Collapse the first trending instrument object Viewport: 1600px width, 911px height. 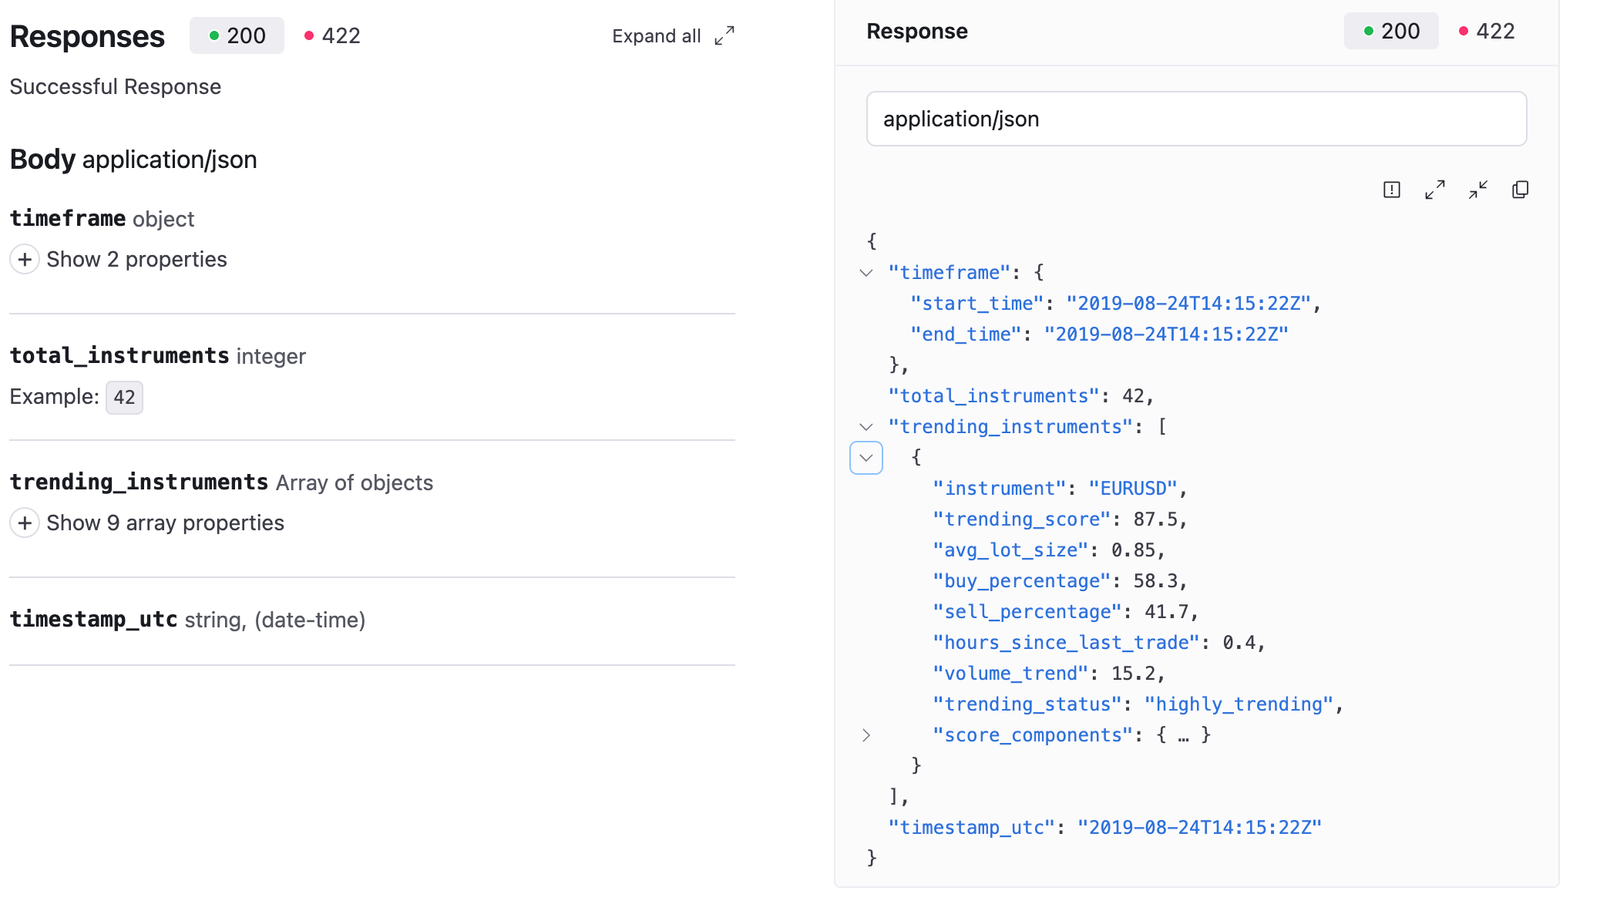click(866, 458)
